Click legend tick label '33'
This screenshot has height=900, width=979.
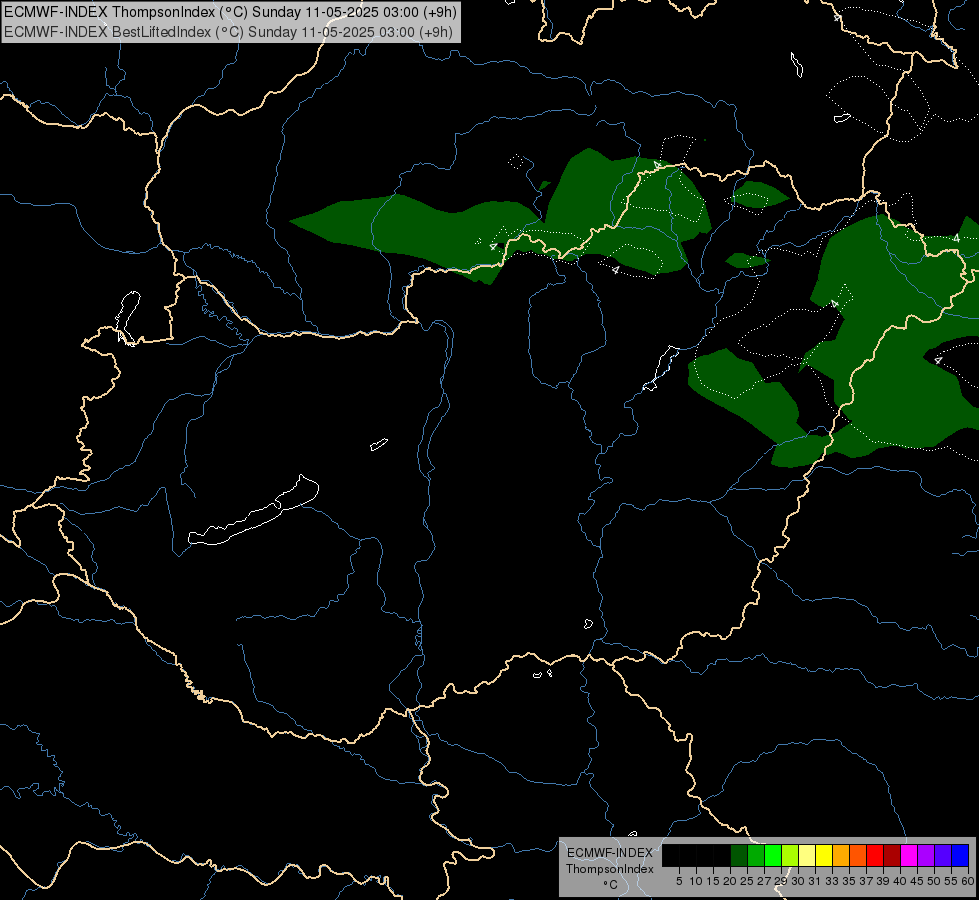(832, 881)
